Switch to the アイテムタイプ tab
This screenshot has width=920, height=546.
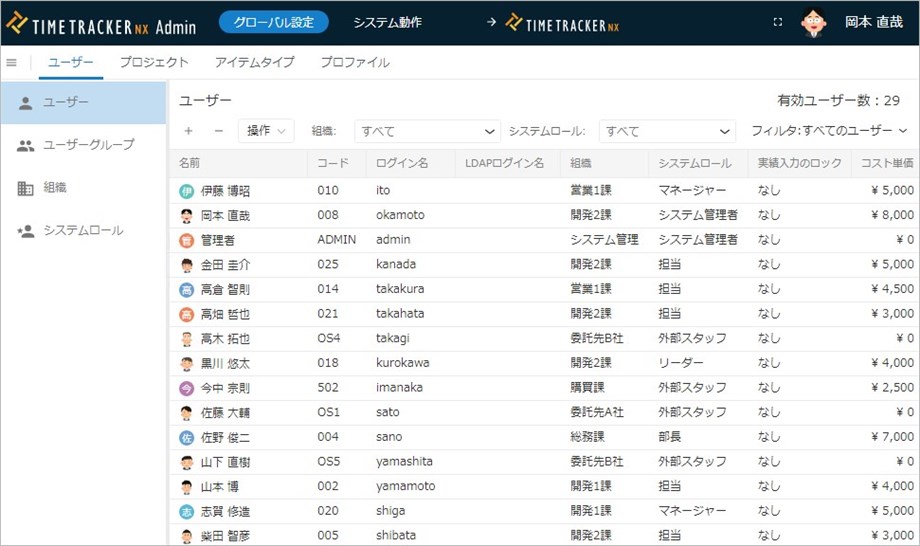tap(254, 62)
